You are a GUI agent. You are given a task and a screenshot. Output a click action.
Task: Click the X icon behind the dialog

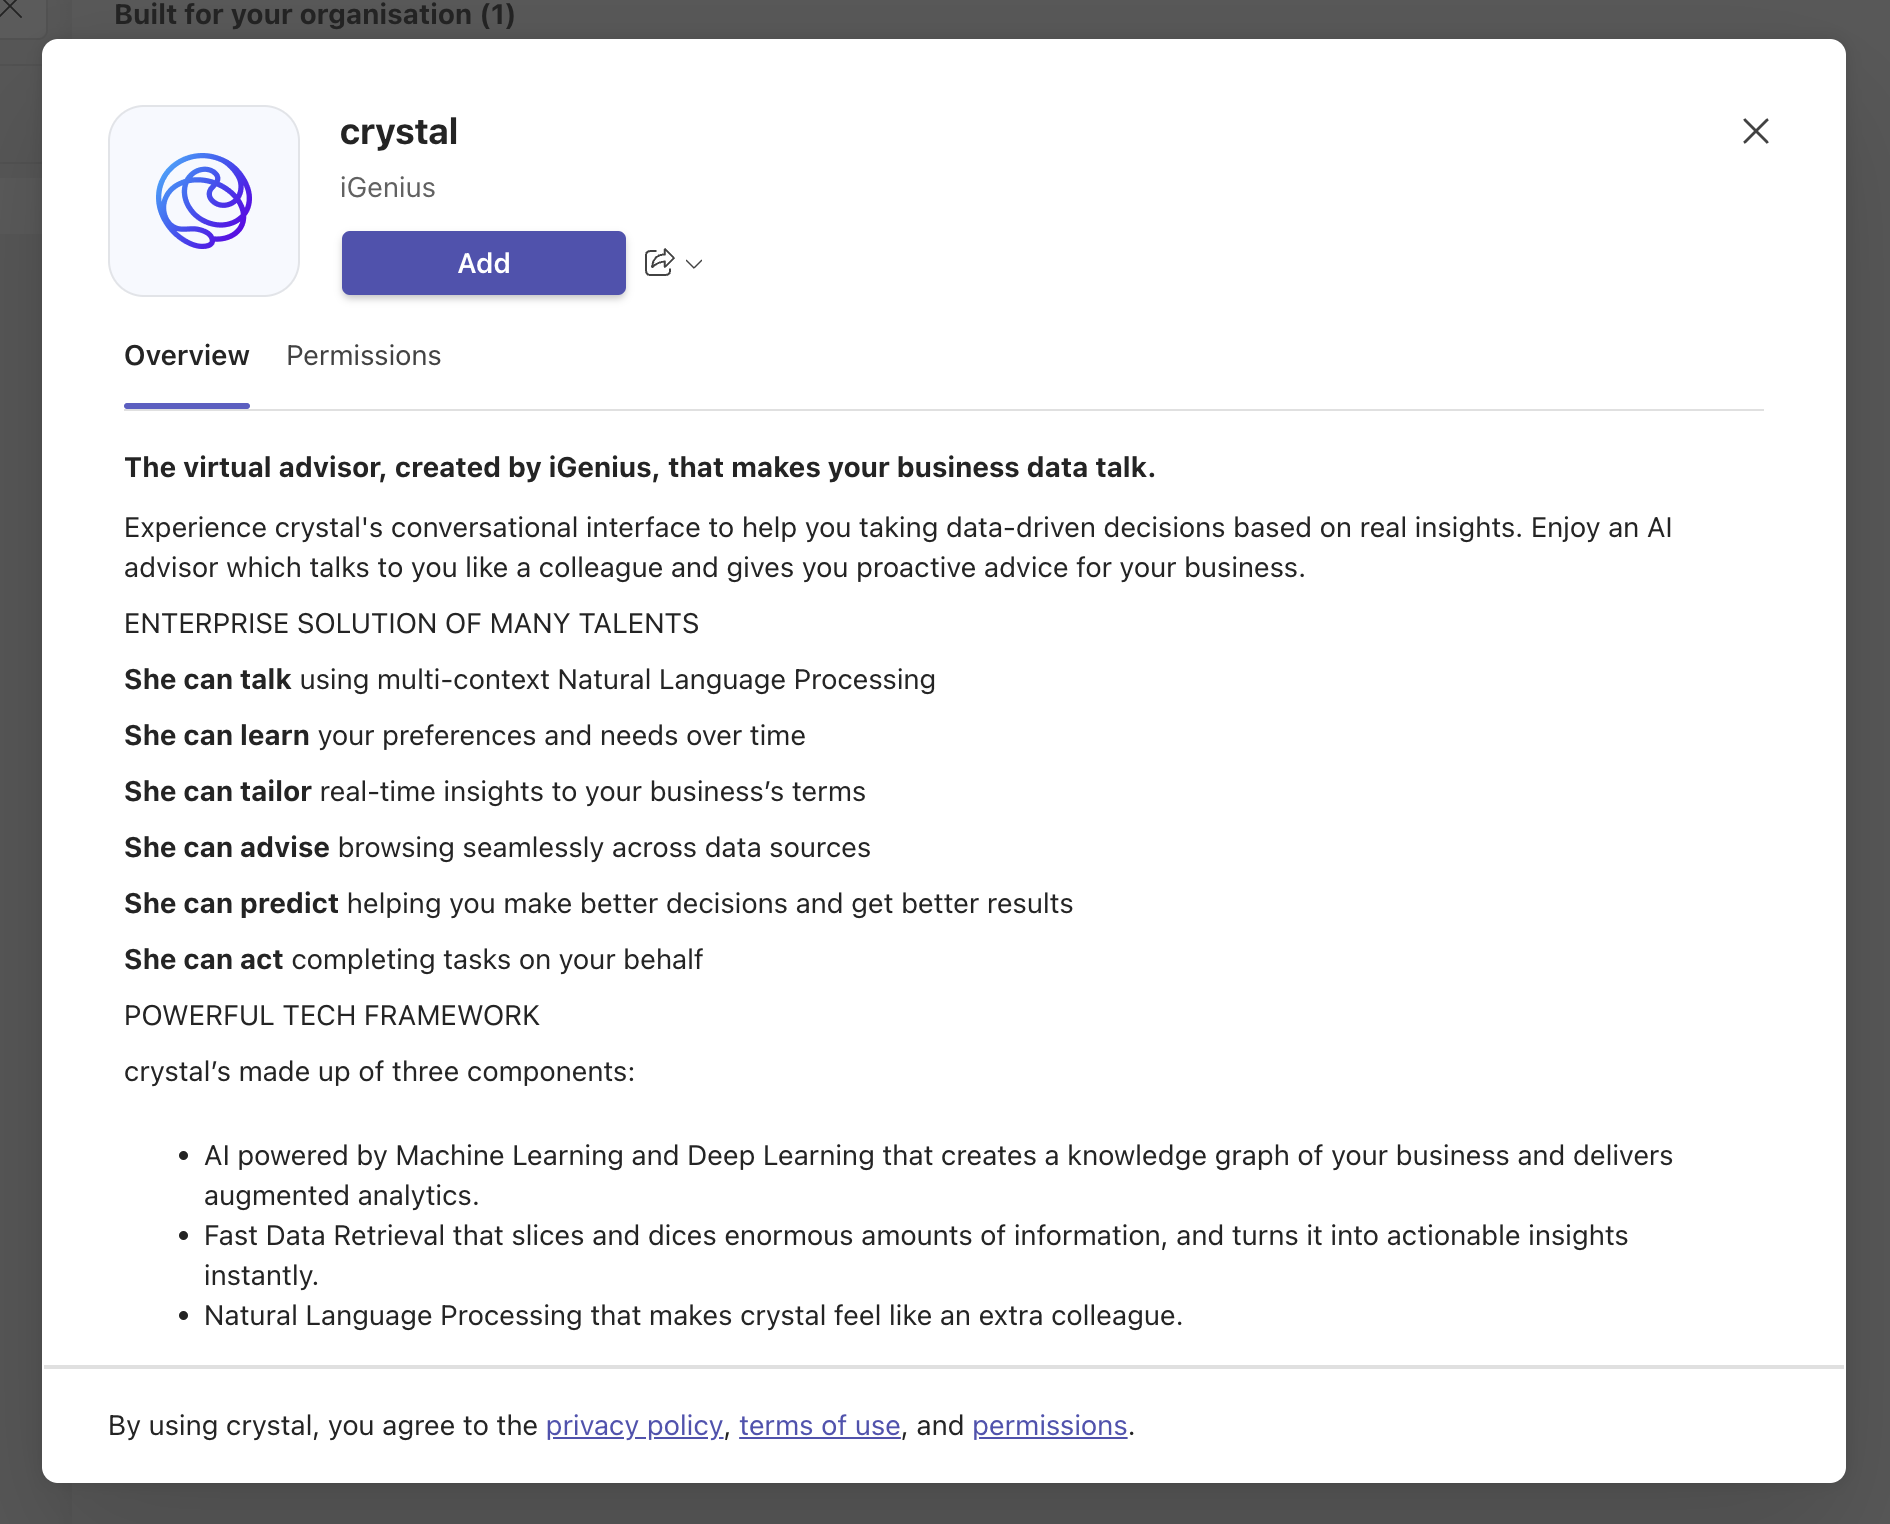tap(11, 10)
